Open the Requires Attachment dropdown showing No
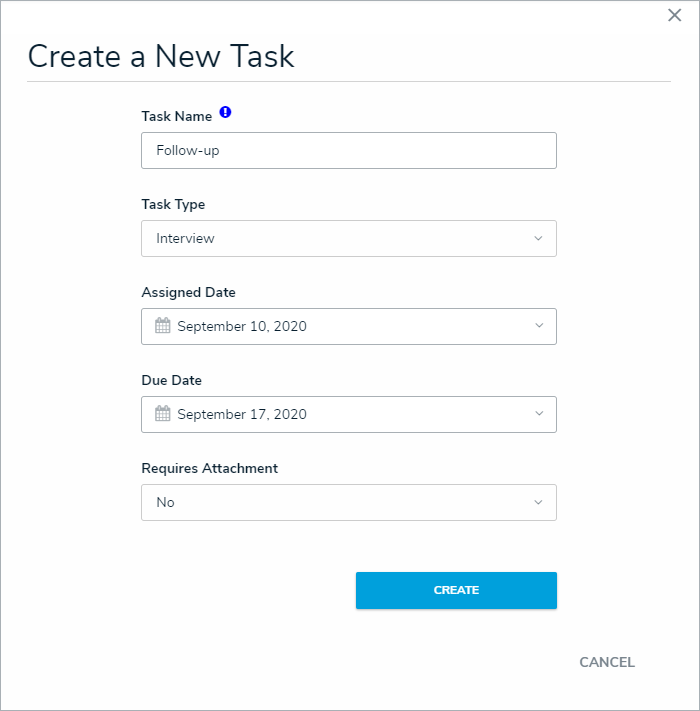 (x=348, y=503)
